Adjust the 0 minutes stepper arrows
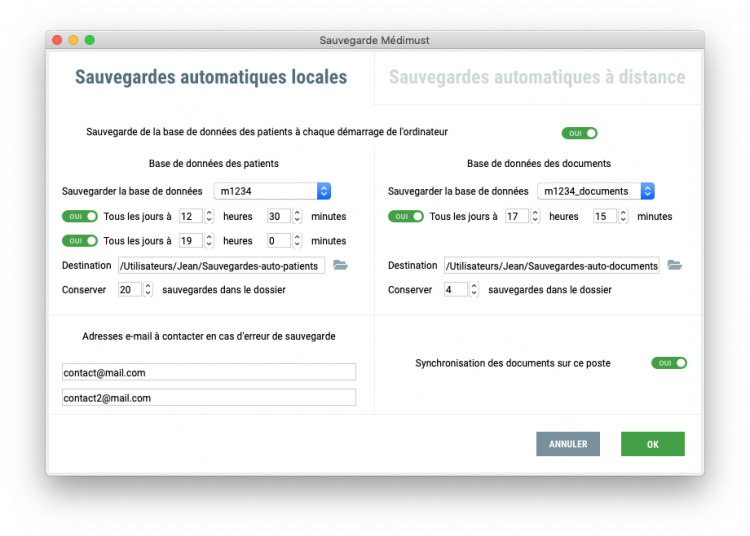Viewport: 750px width, 536px height. [x=297, y=241]
